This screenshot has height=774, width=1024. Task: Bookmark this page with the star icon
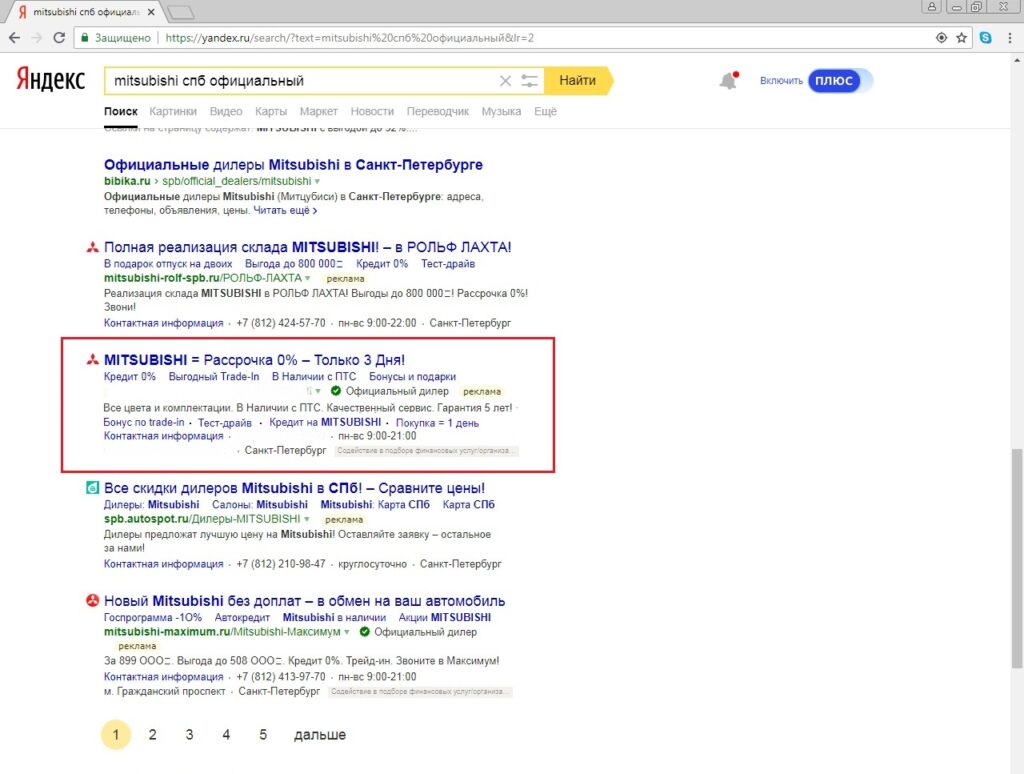click(961, 38)
